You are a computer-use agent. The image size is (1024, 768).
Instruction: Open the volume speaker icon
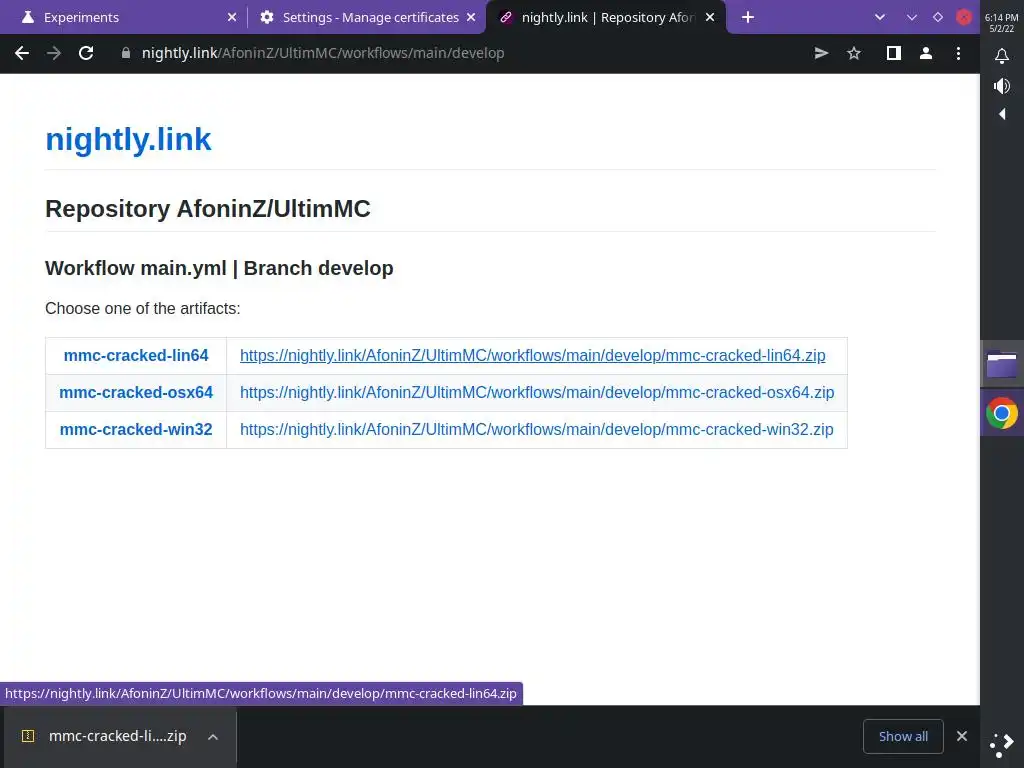pos(1002,86)
